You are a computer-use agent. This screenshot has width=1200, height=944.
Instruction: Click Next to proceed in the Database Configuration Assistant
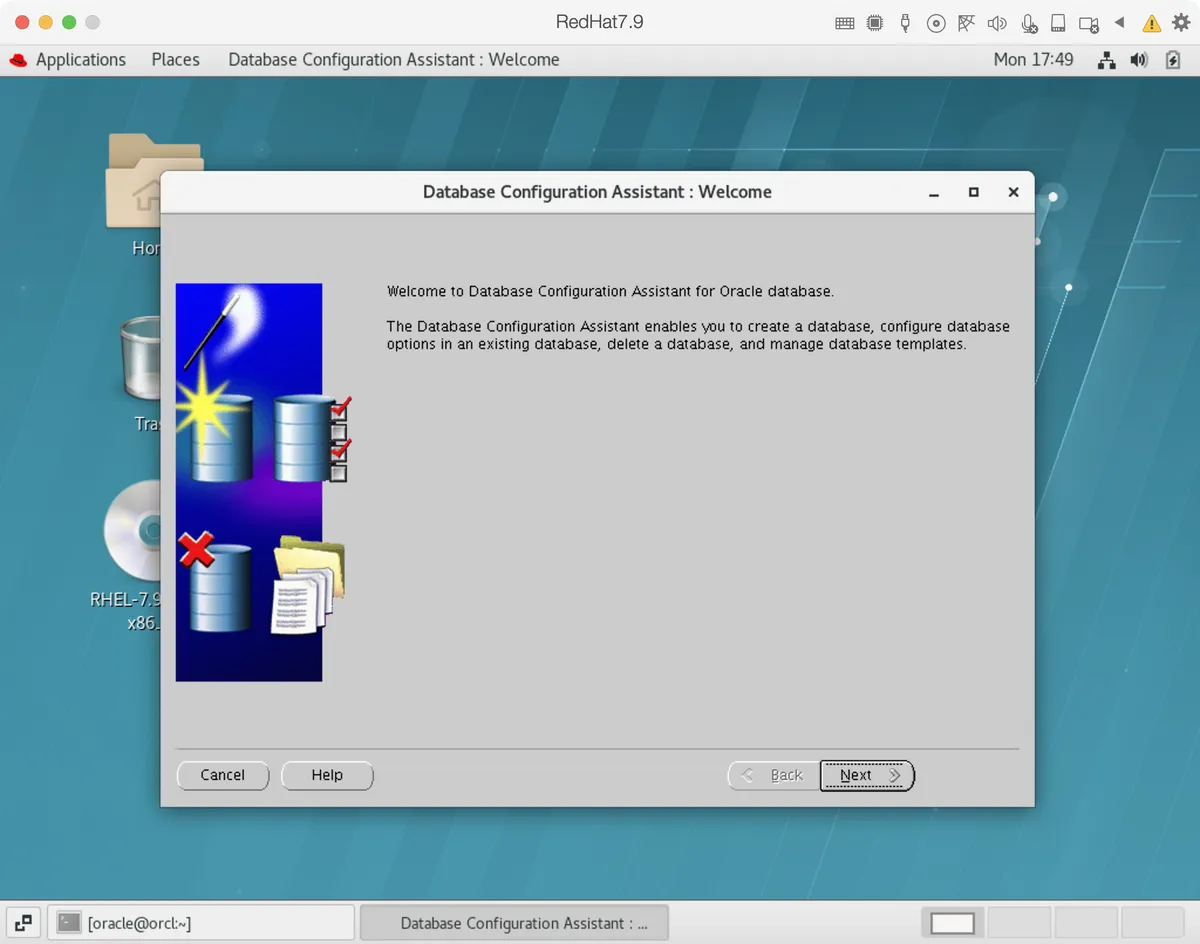(x=866, y=775)
